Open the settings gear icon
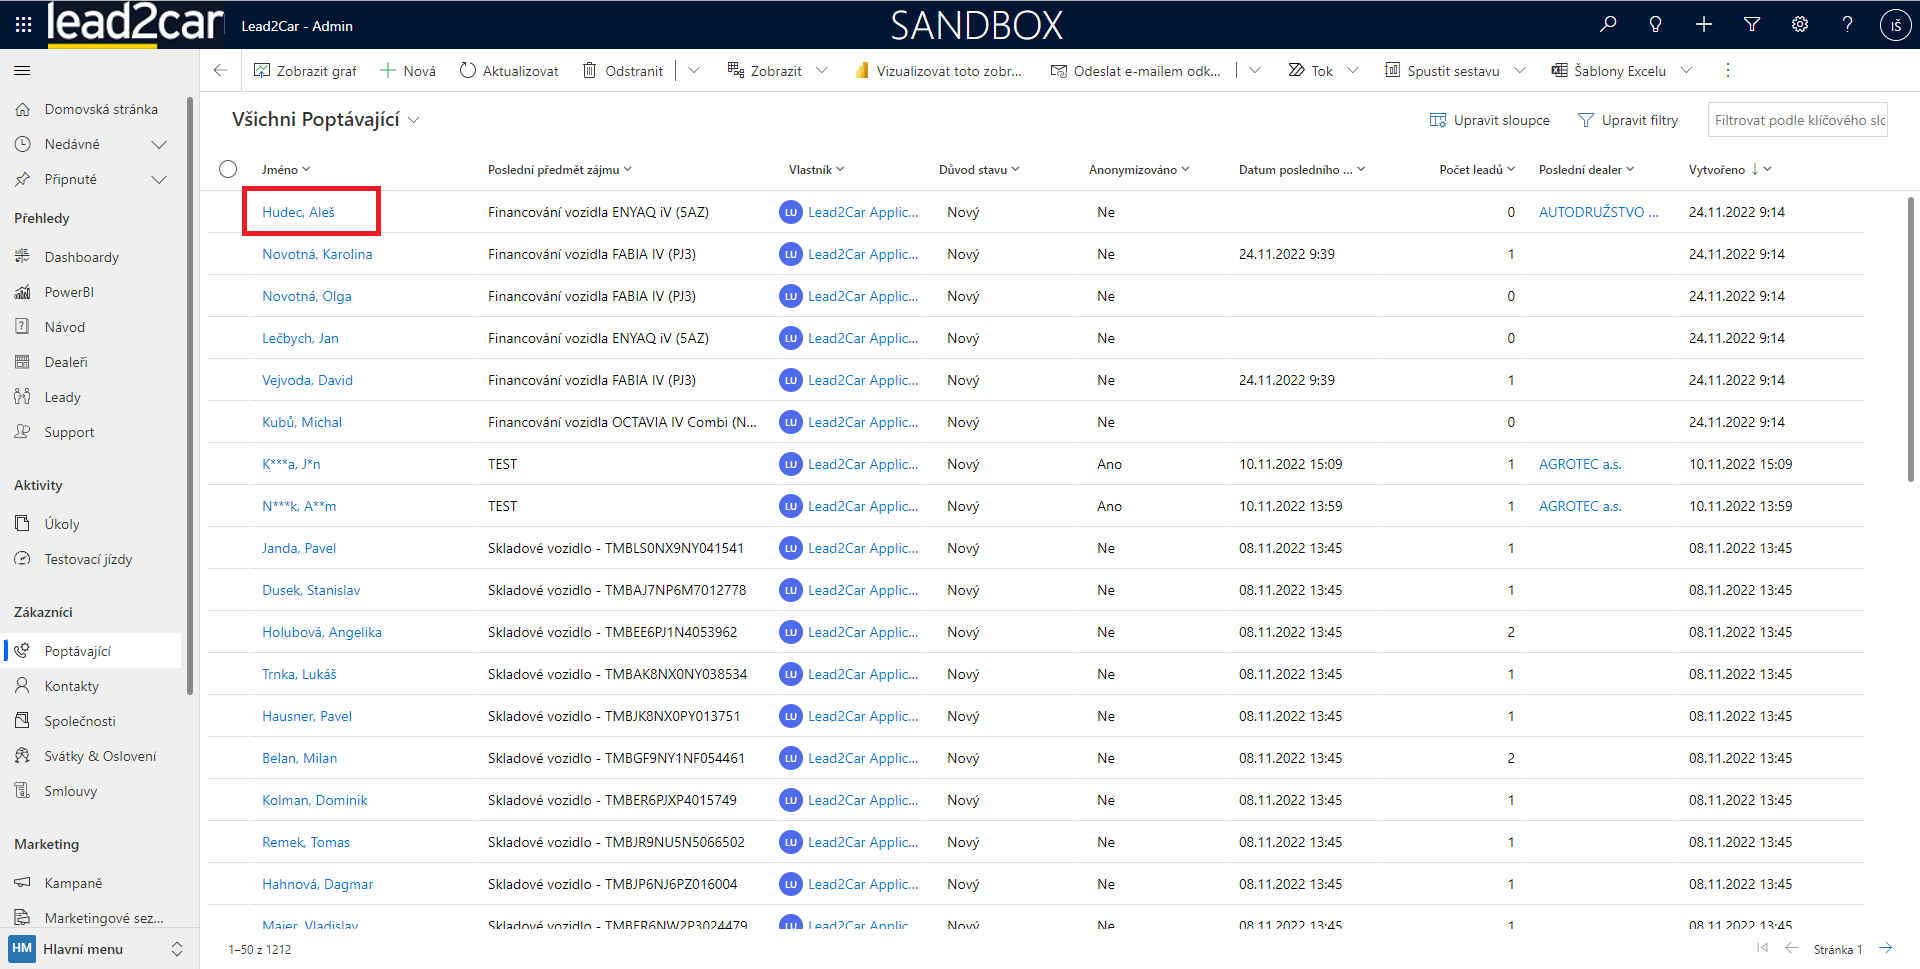Screen dimensions: 1920x969 tap(1800, 25)
